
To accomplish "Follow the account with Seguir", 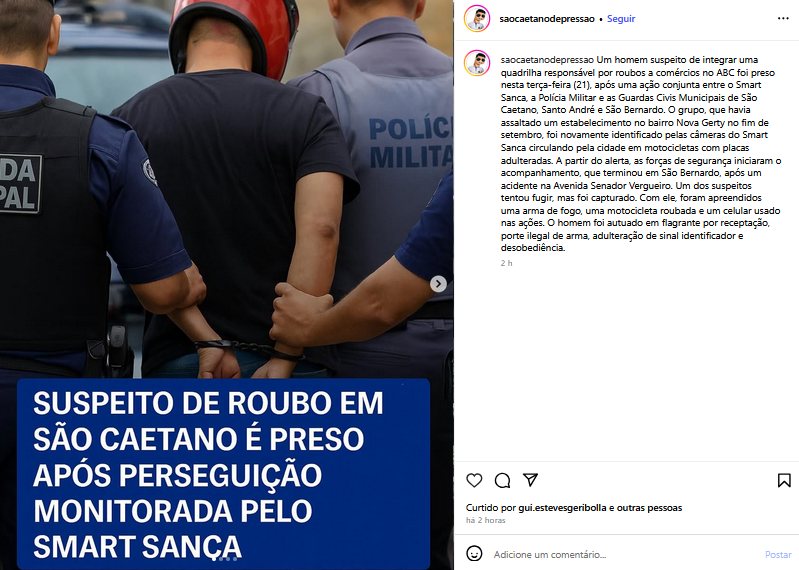I will click(x=621, y=19).
